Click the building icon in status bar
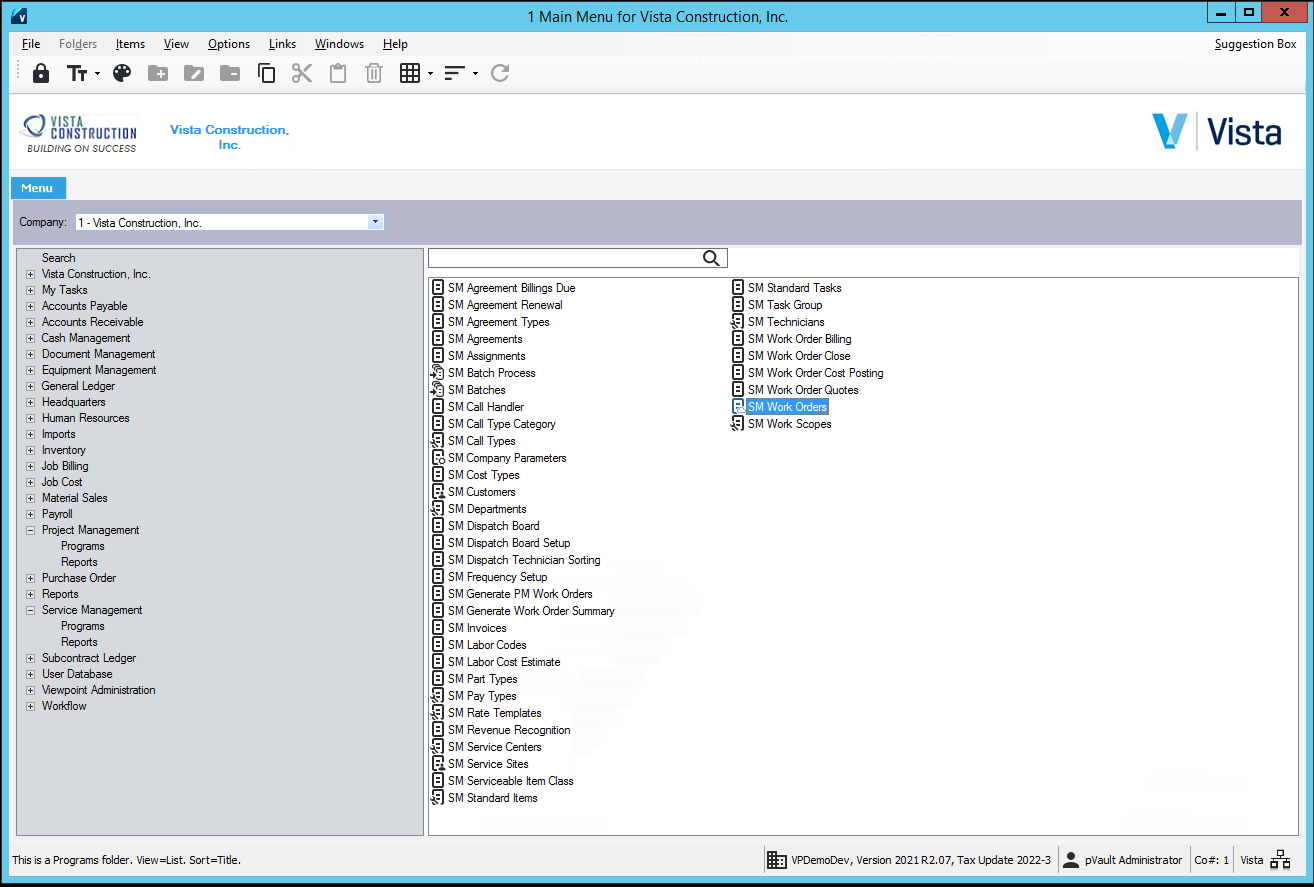This screenshot has height=887, width=1314. click(777, 860)
